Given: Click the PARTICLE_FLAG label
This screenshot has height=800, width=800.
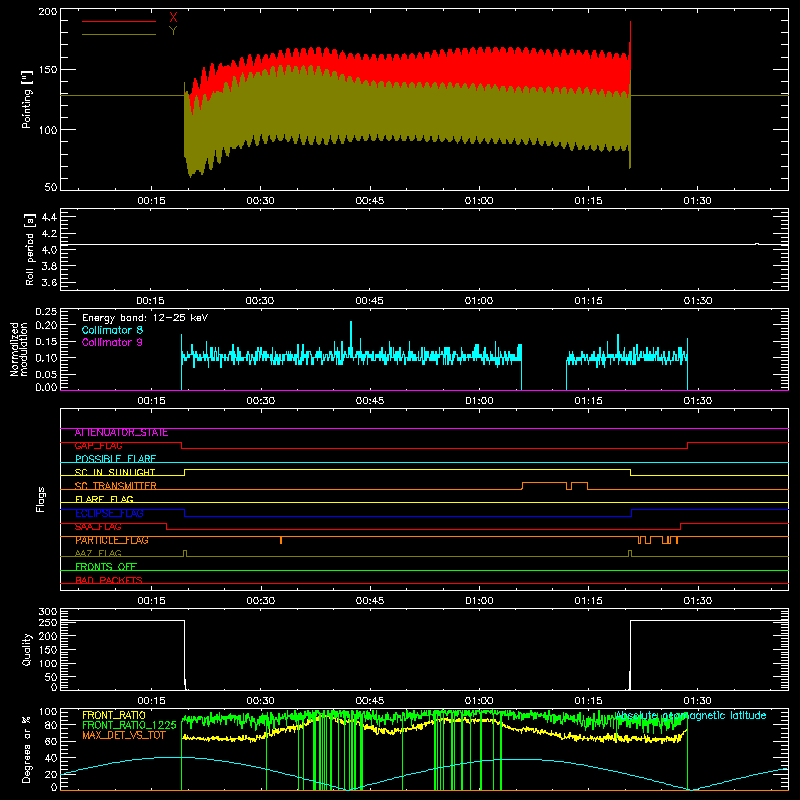Looking at the screenshot, I should click(112, 540).
